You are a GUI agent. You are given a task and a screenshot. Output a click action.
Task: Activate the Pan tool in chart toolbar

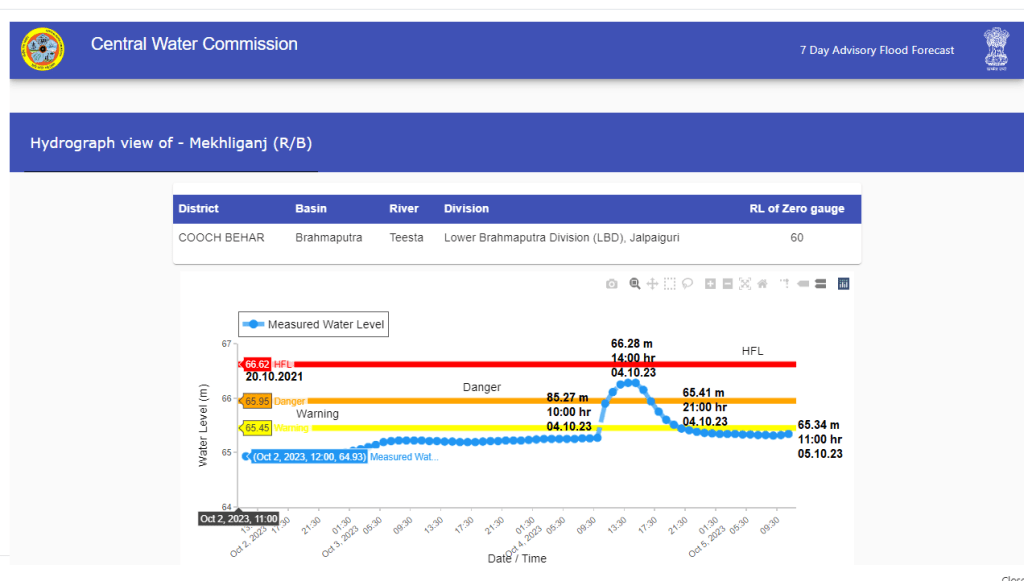tap(652, 284)
